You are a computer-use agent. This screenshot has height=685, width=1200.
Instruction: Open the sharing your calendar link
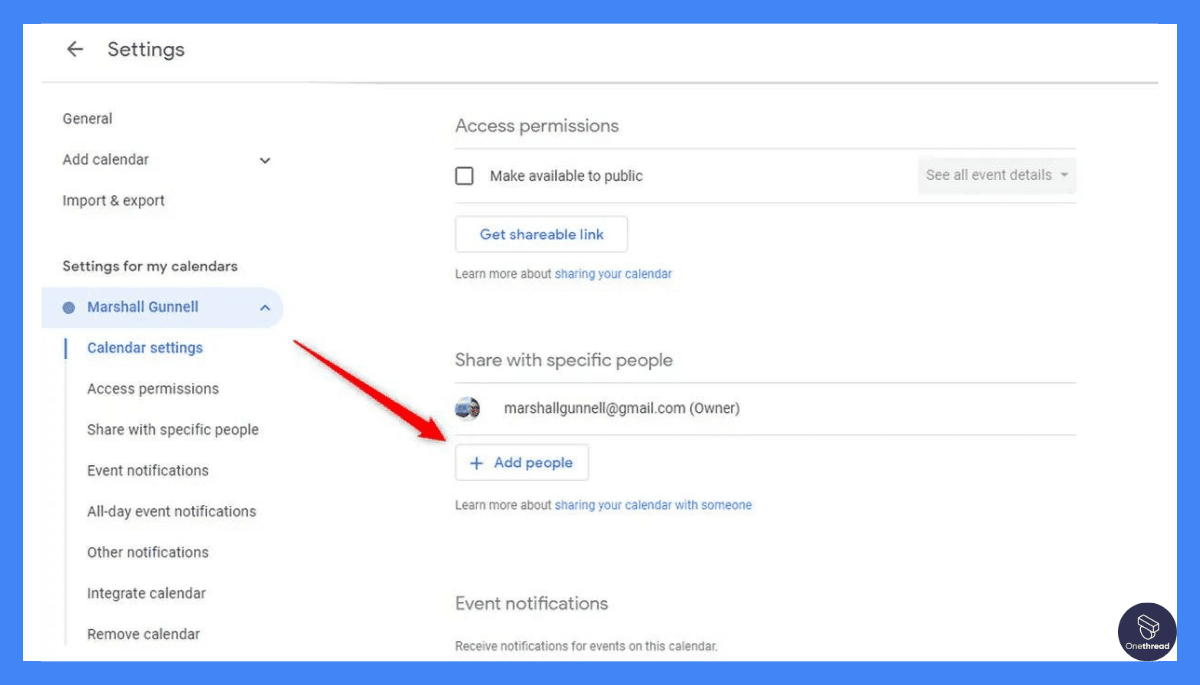(x=613, y=273)
